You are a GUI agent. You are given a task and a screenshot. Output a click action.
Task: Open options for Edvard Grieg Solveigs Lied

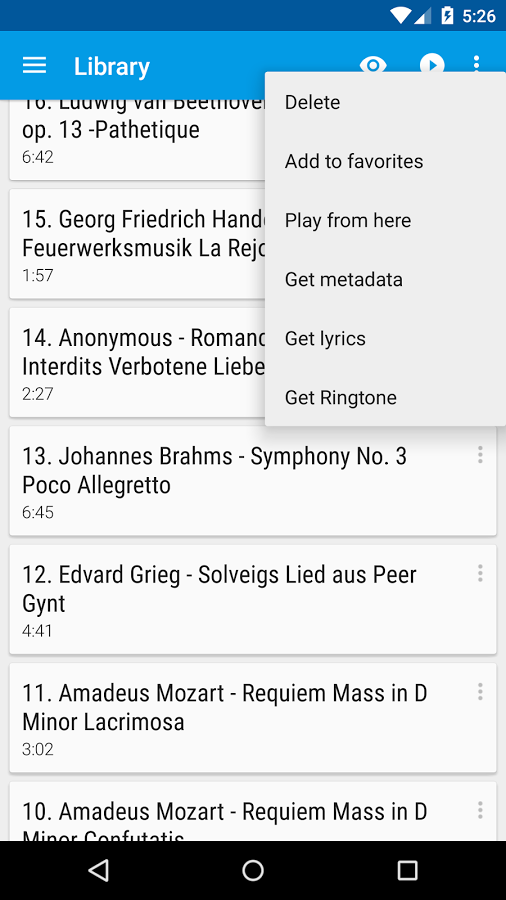[480, 573]
